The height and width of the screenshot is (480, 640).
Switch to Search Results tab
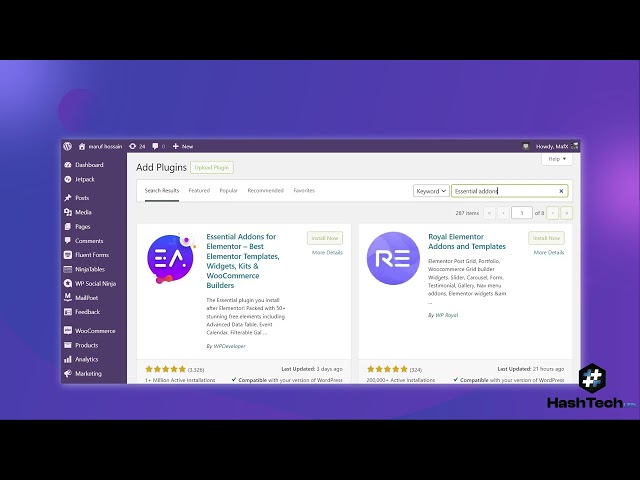162,191
